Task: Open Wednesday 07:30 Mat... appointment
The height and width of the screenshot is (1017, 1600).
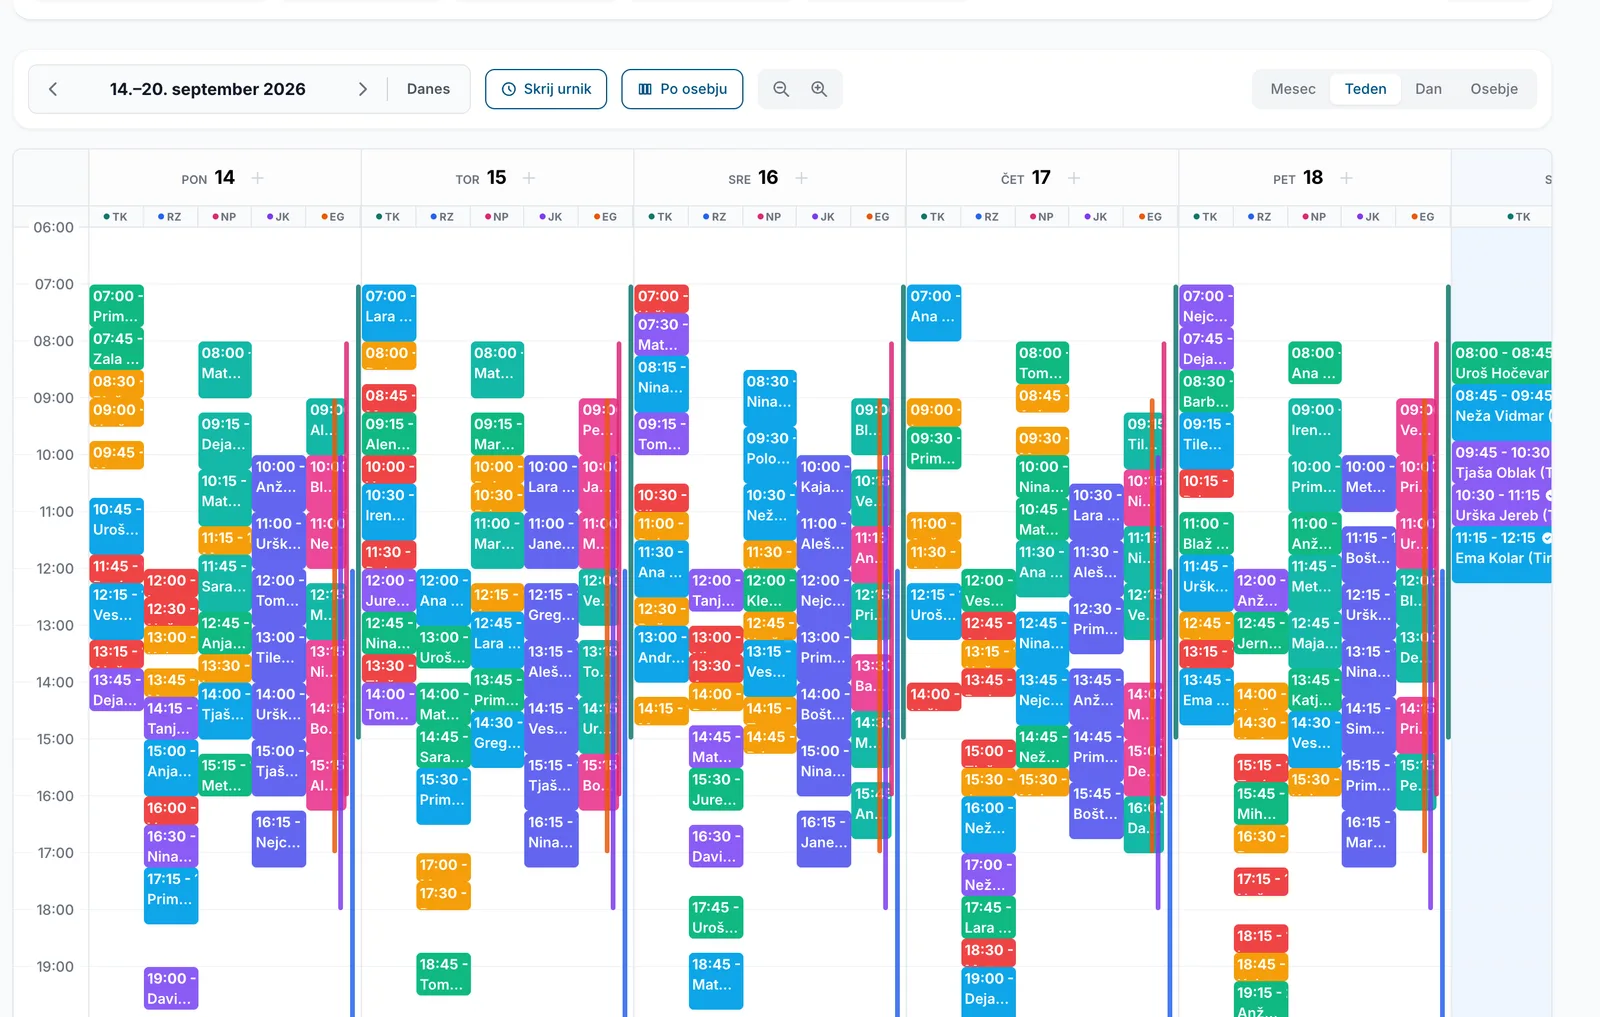Action: [x=662, y=334]
